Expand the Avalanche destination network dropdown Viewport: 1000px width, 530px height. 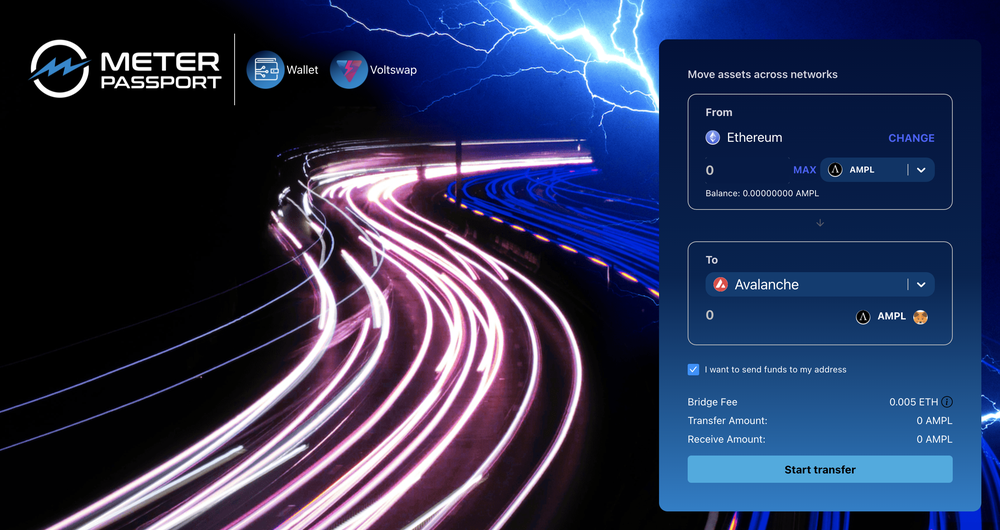pos(921,284)
